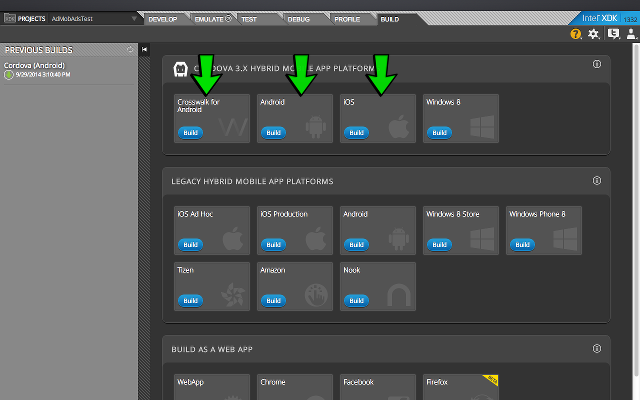640x400 pixels.
Task: Click Build on the Tizen tile
Action: pyautogui.click(x=190, y=301)
